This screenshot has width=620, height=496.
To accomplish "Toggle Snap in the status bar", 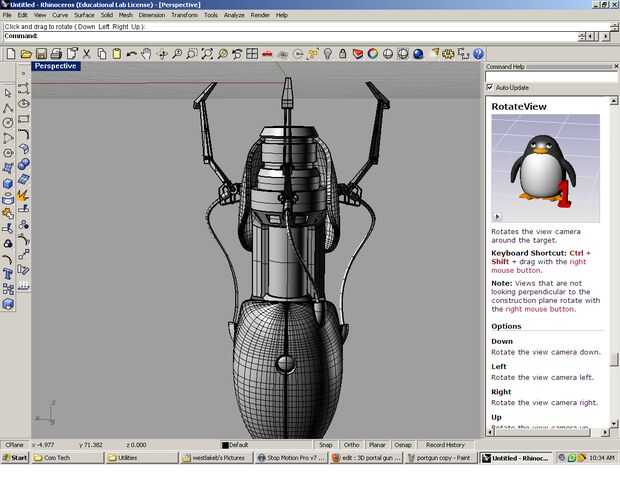I will tap(325, 444).
